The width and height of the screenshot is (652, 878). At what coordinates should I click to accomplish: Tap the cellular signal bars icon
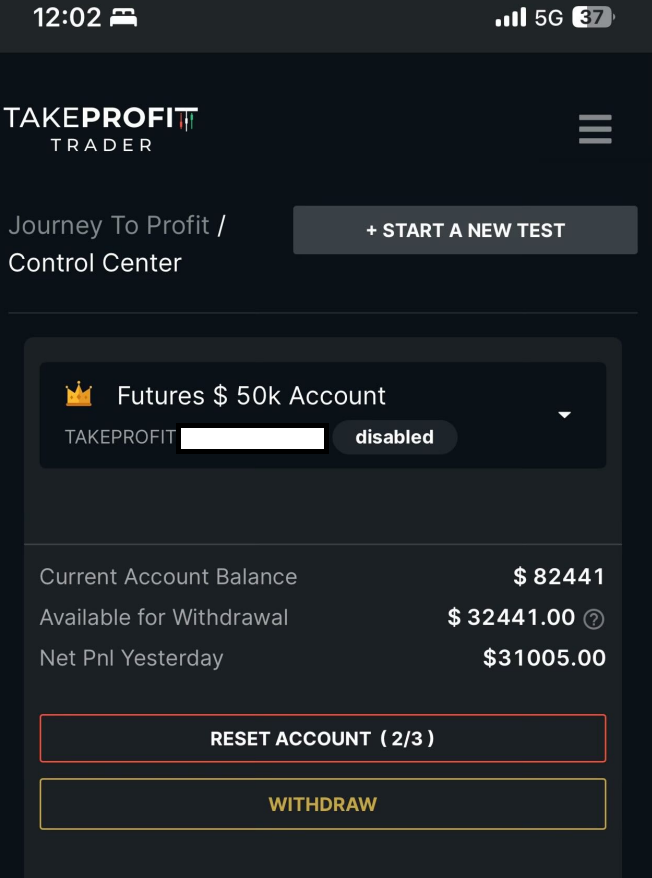click(510, 18)
